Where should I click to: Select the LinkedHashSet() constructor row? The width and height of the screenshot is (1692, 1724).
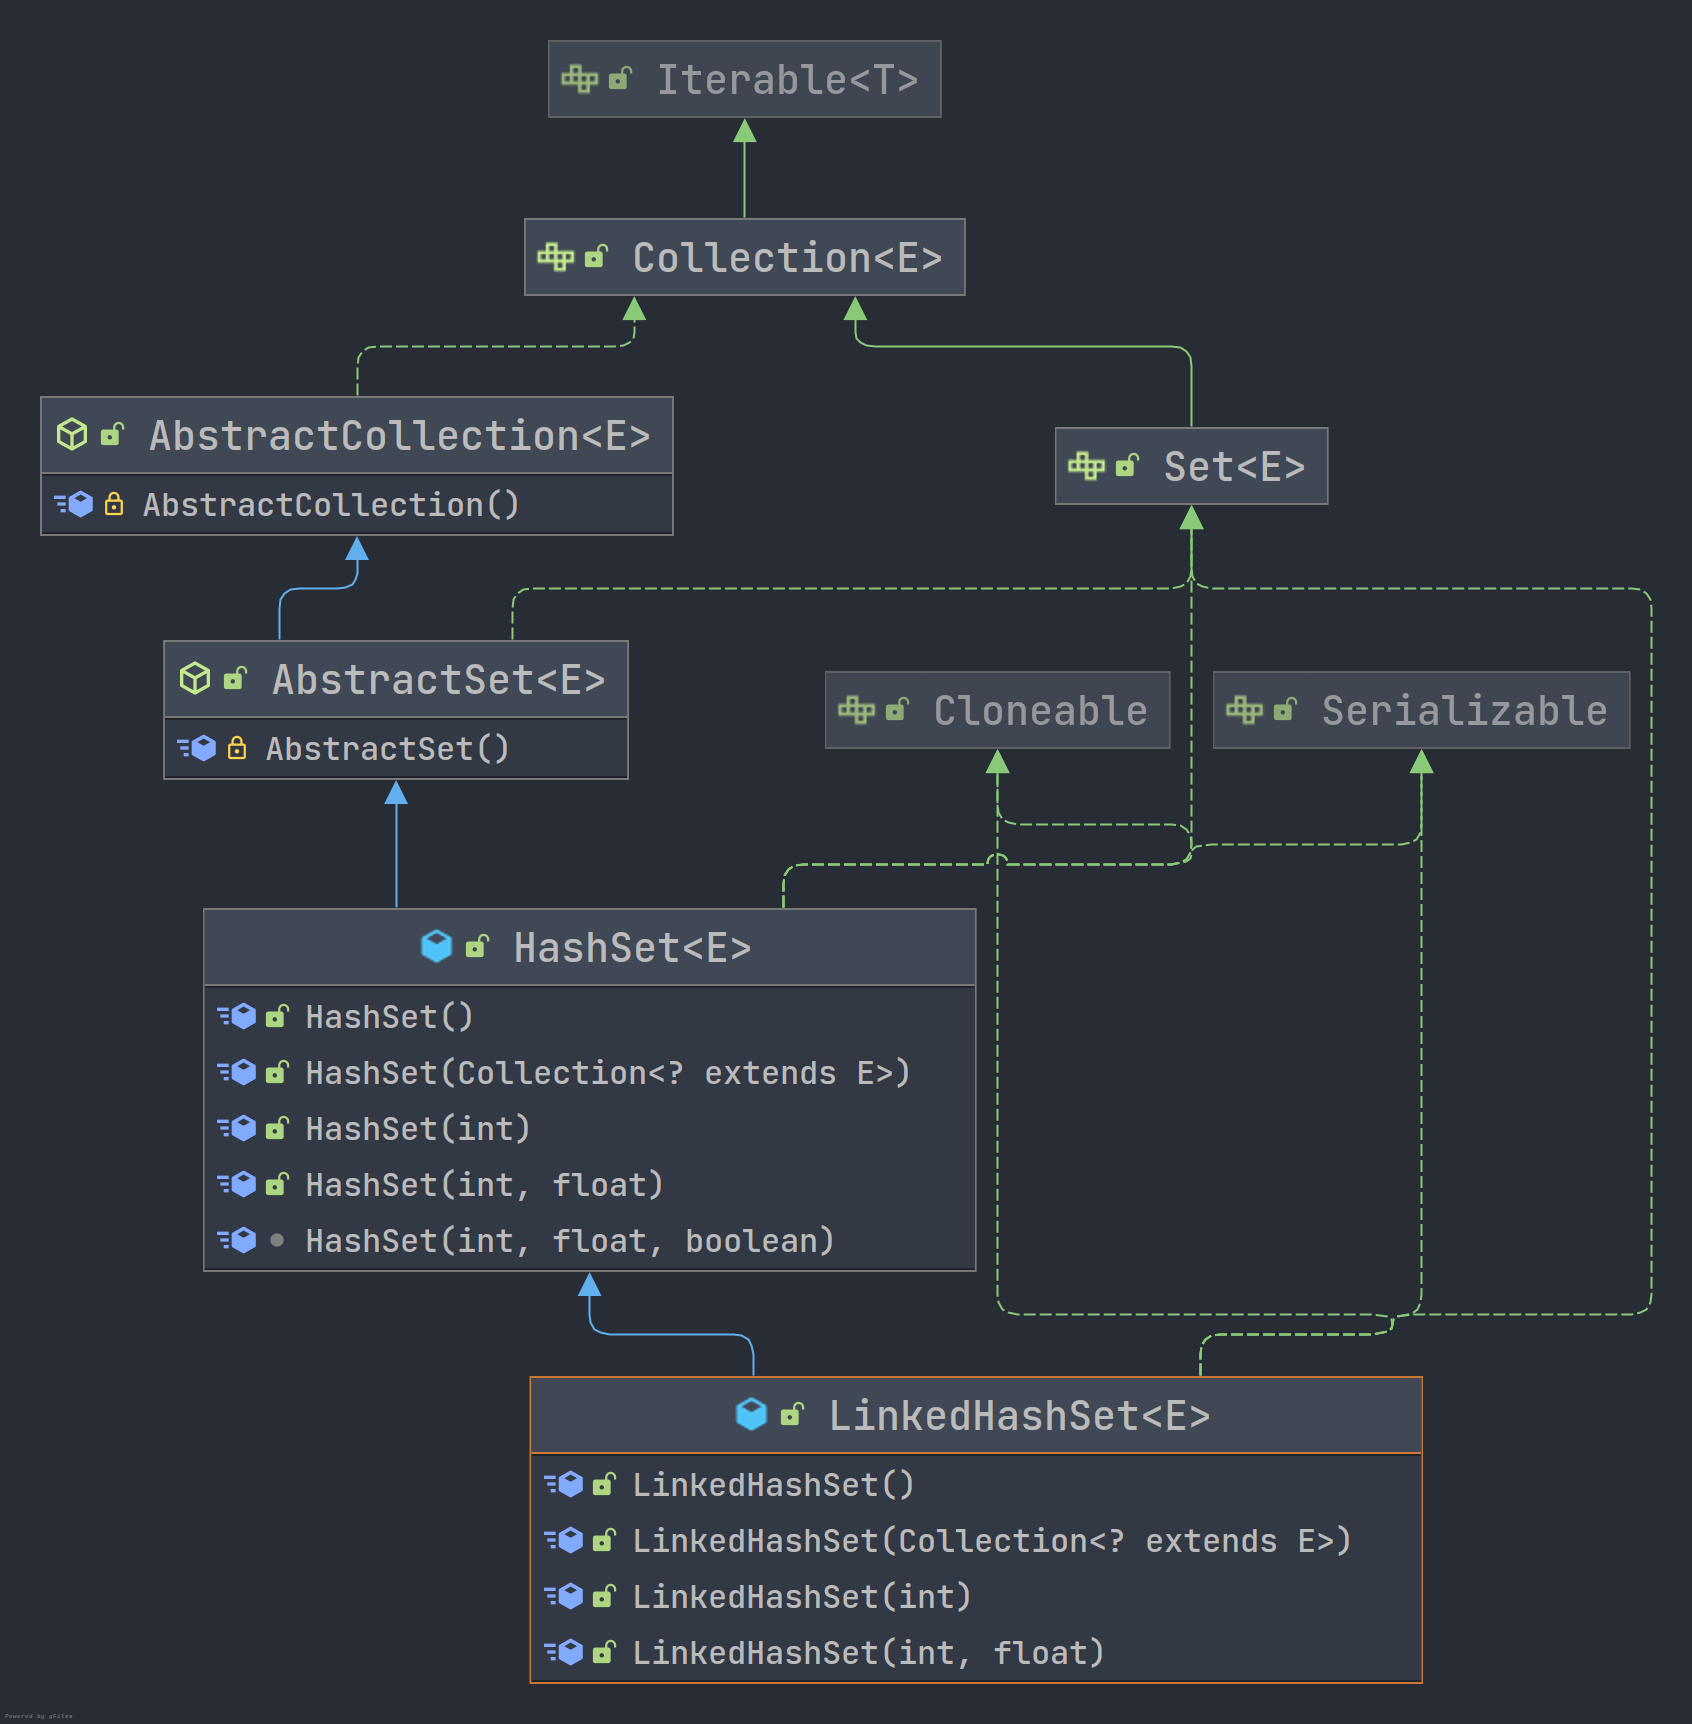[976, 1485]
